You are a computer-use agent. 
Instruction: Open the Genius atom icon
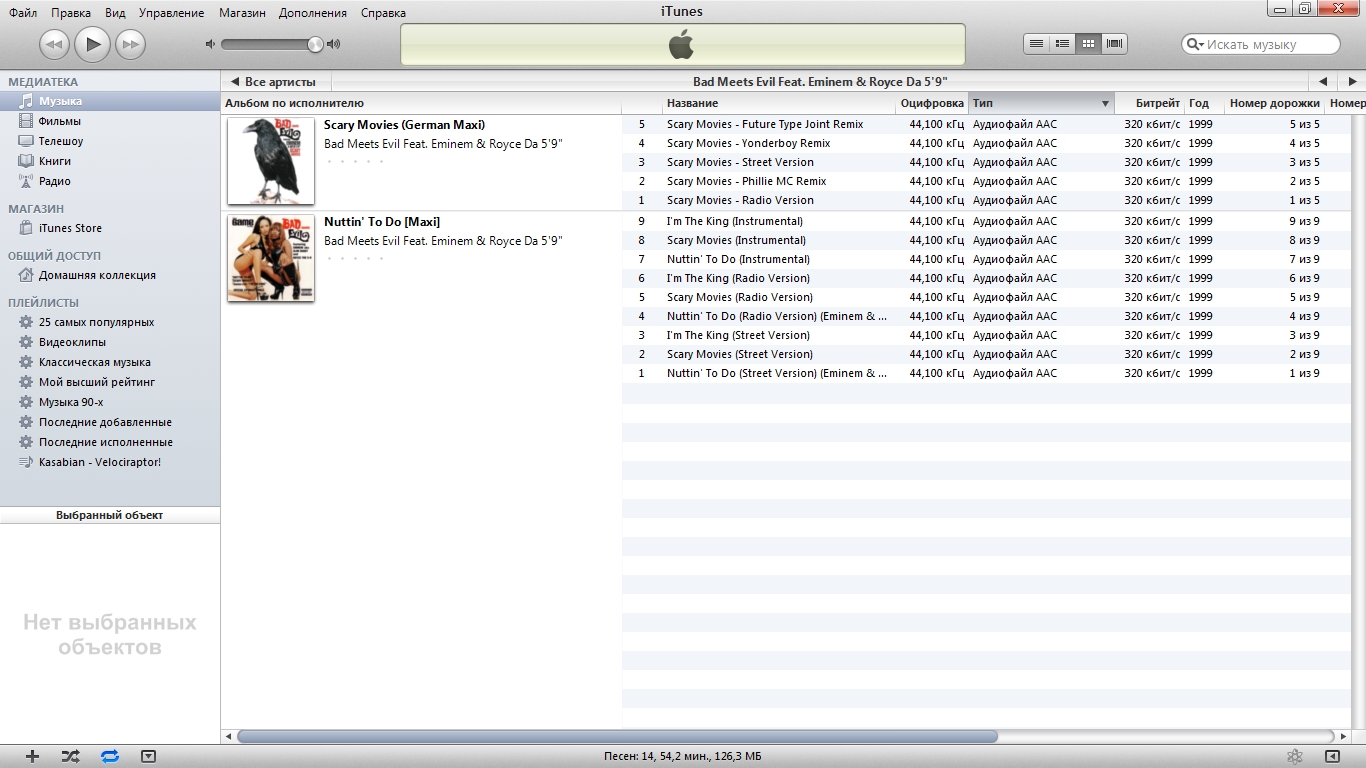click(1294, 756)
